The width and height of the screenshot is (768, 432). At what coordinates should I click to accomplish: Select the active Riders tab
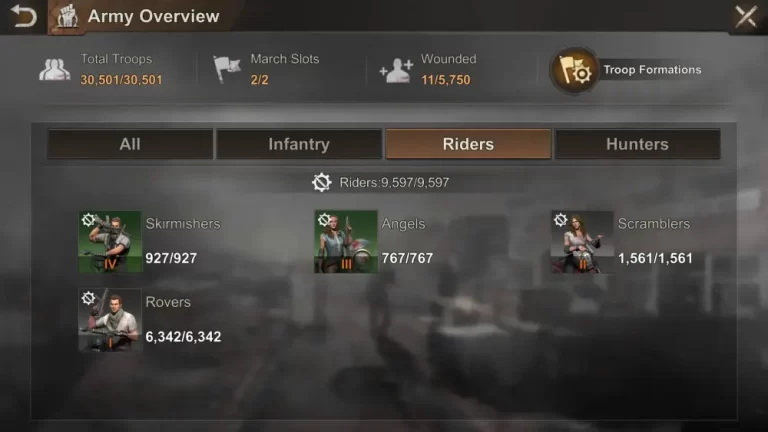[468, 144]
